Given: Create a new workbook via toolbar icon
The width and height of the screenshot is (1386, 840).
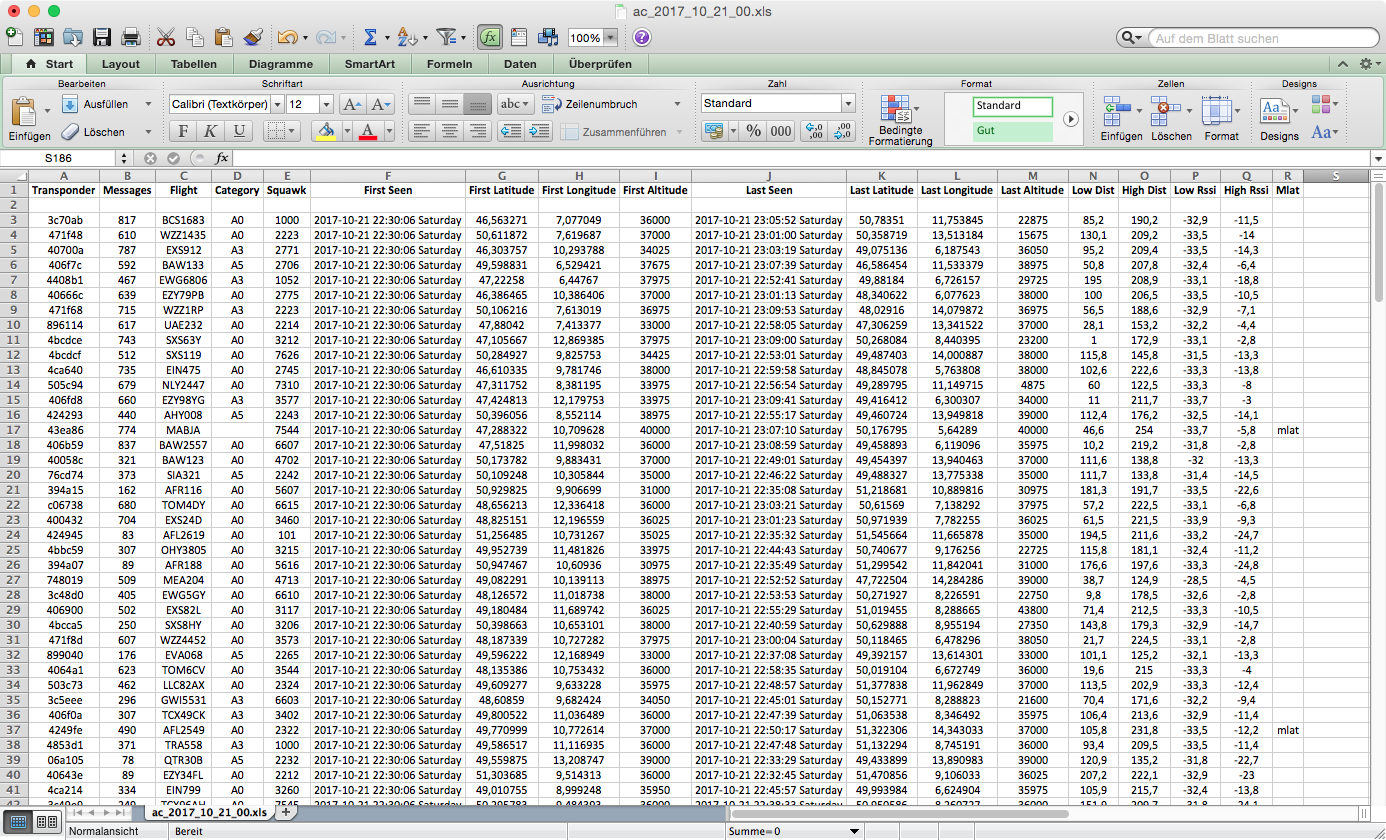Looking at the screenshot, I should [x=14, y=37].
